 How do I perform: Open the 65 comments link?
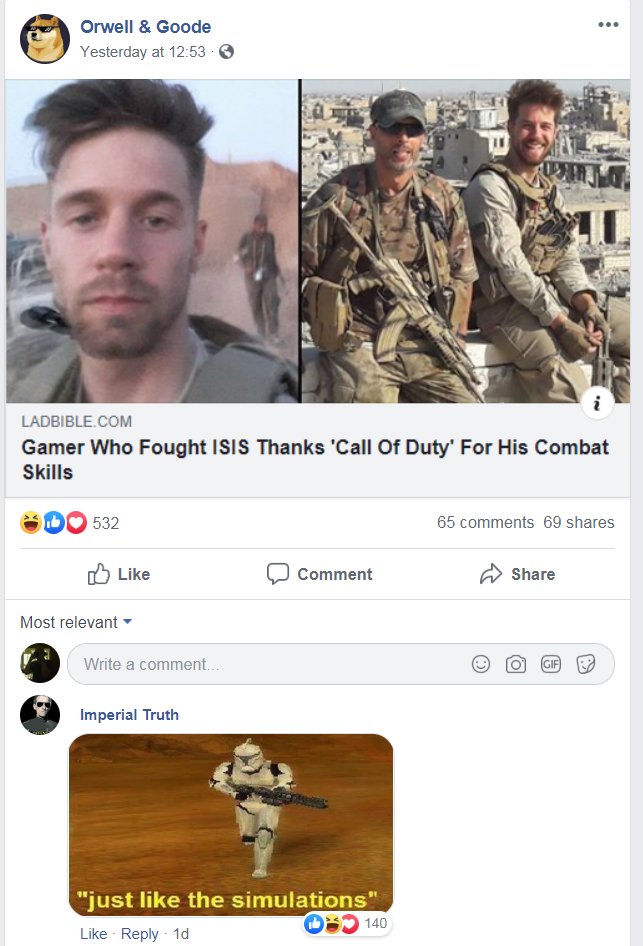pos(486,522)
